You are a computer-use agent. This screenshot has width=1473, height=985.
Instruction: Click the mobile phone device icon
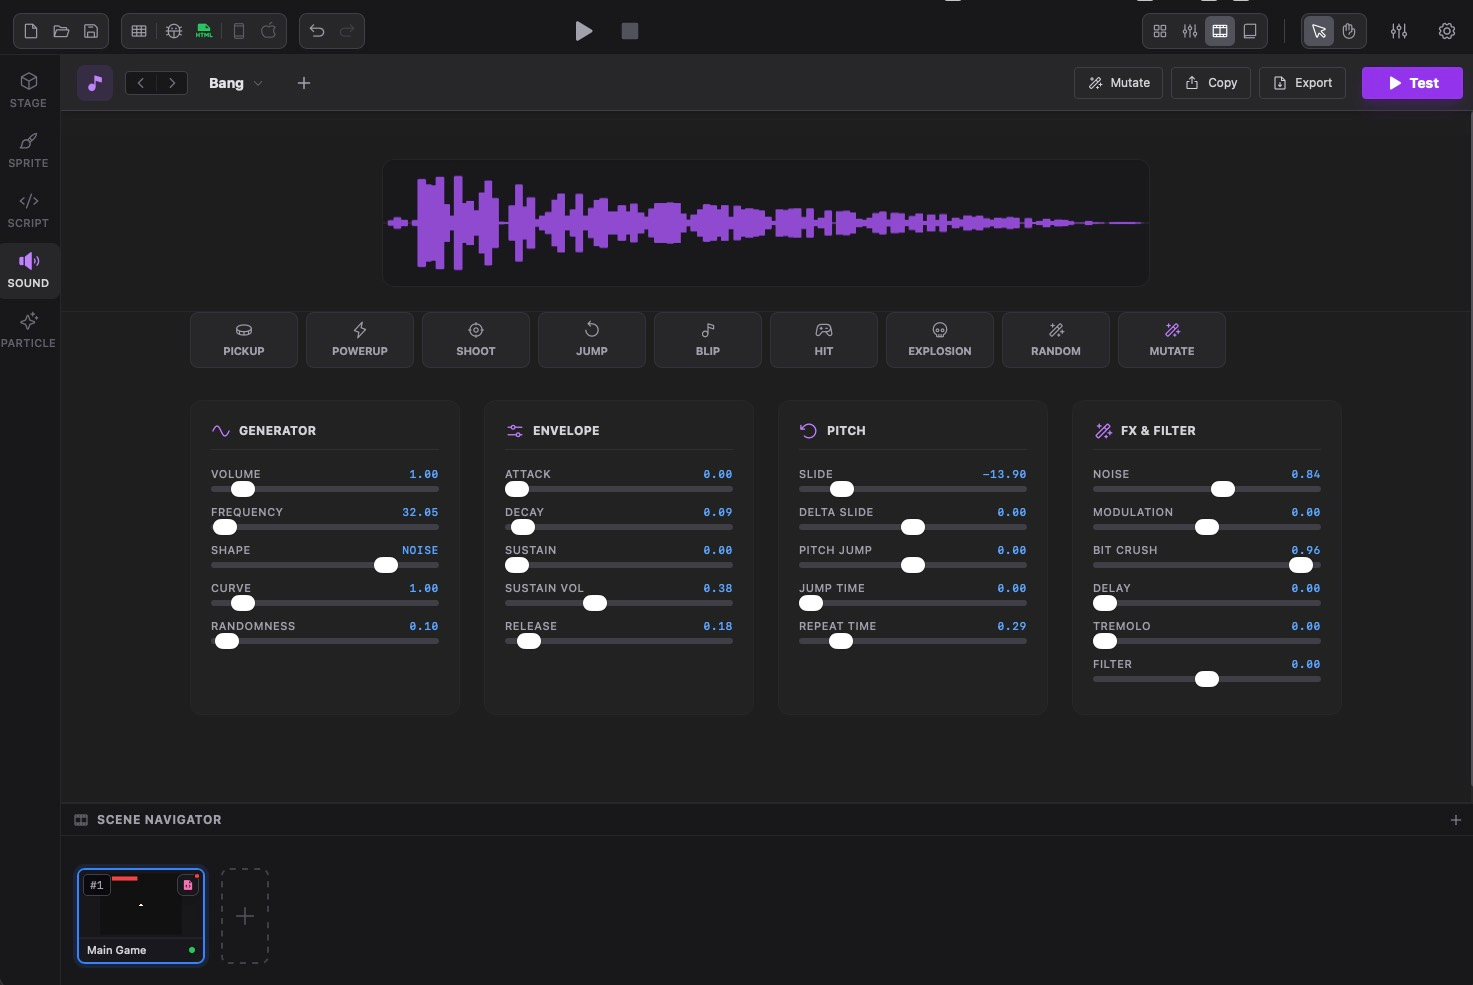tap(239, 31)
